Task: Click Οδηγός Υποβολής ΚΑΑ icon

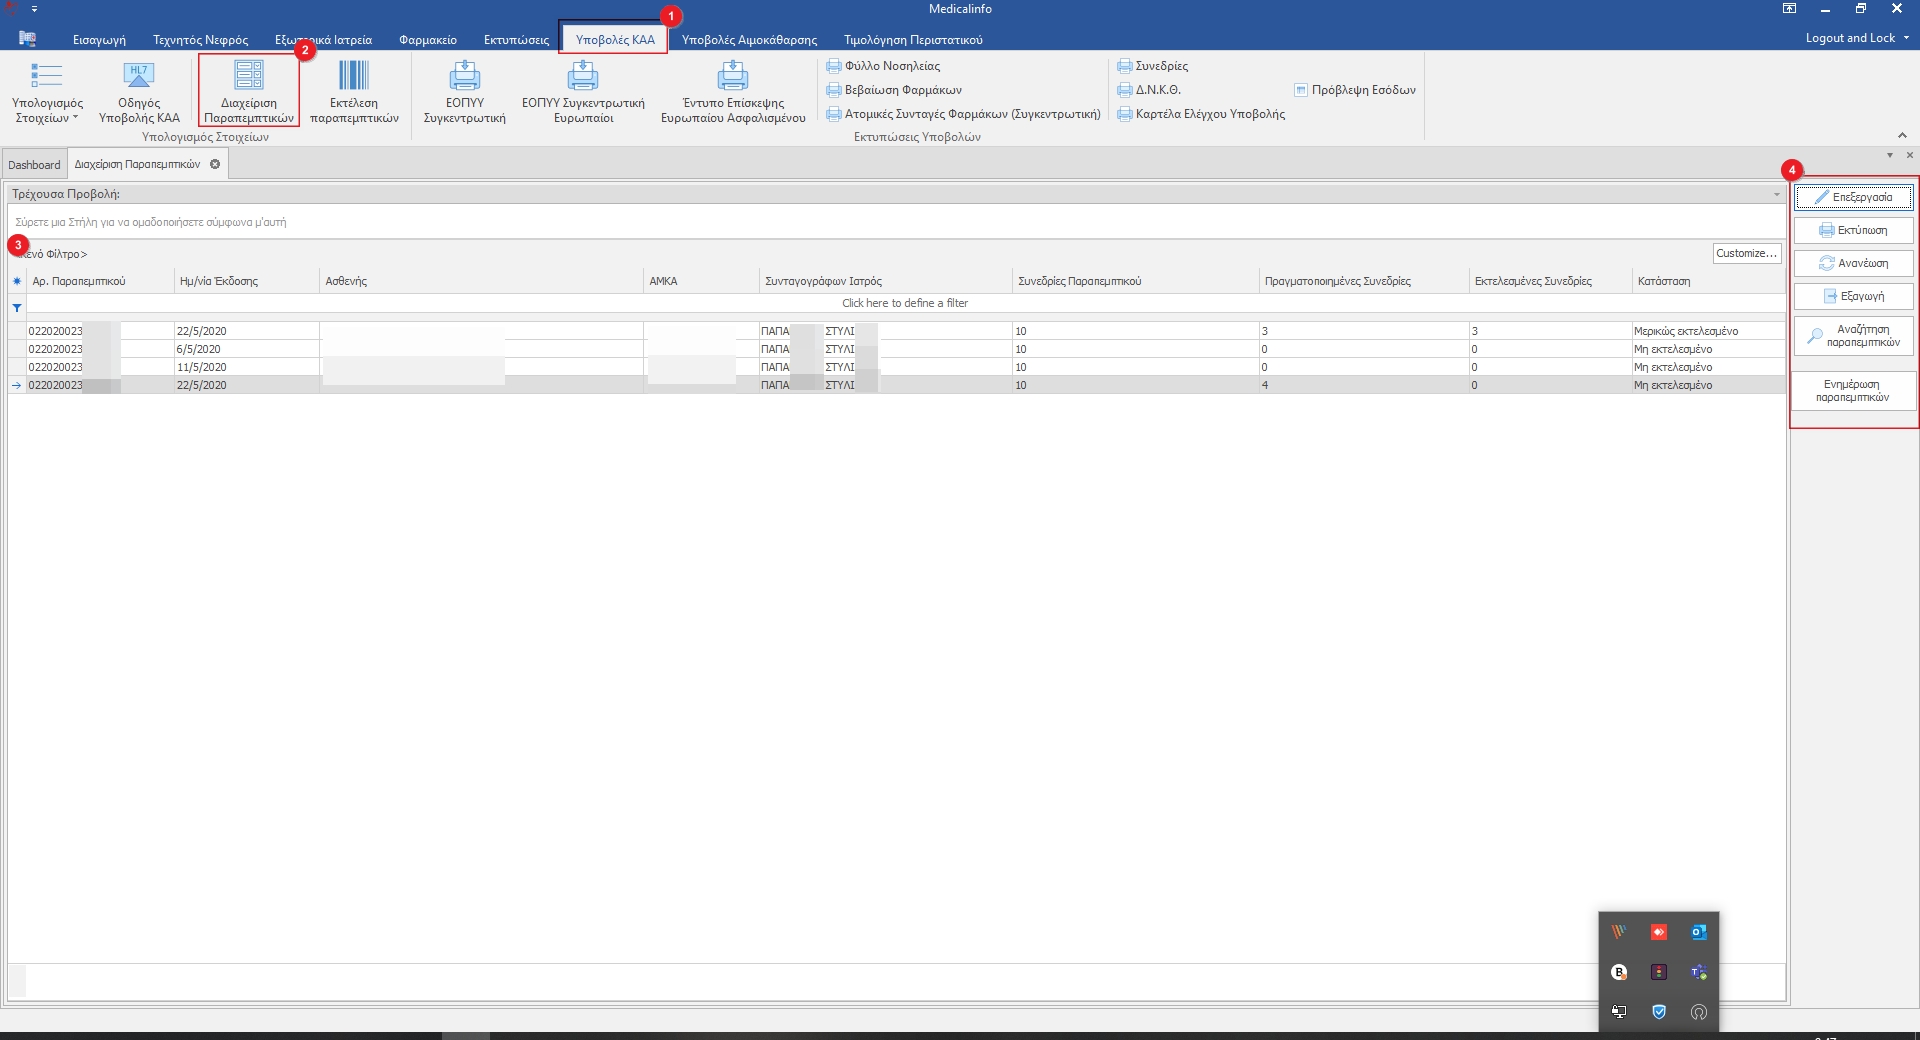Action: point(139,89)
